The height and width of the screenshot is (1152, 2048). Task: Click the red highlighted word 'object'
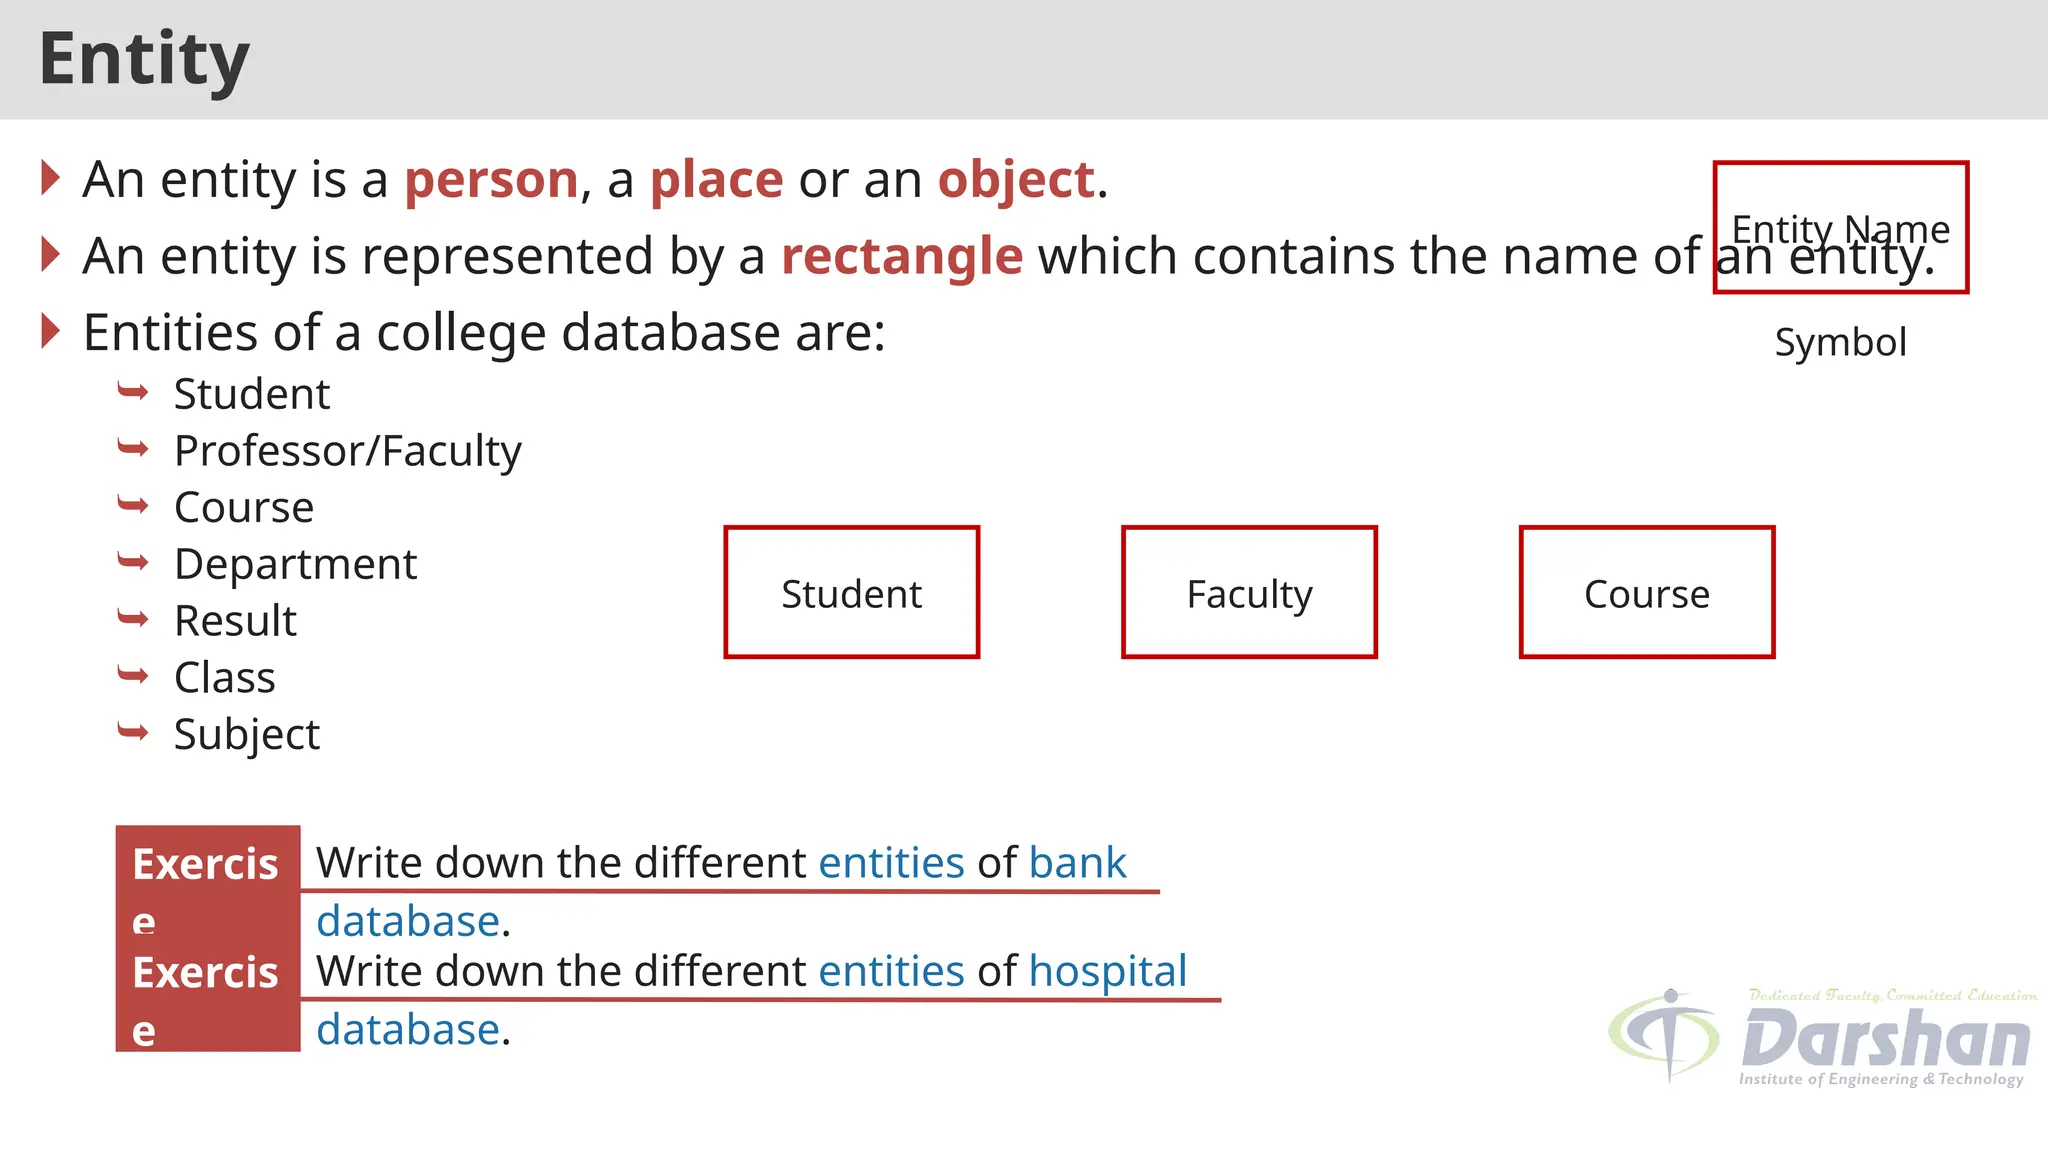coord(1016,180)
